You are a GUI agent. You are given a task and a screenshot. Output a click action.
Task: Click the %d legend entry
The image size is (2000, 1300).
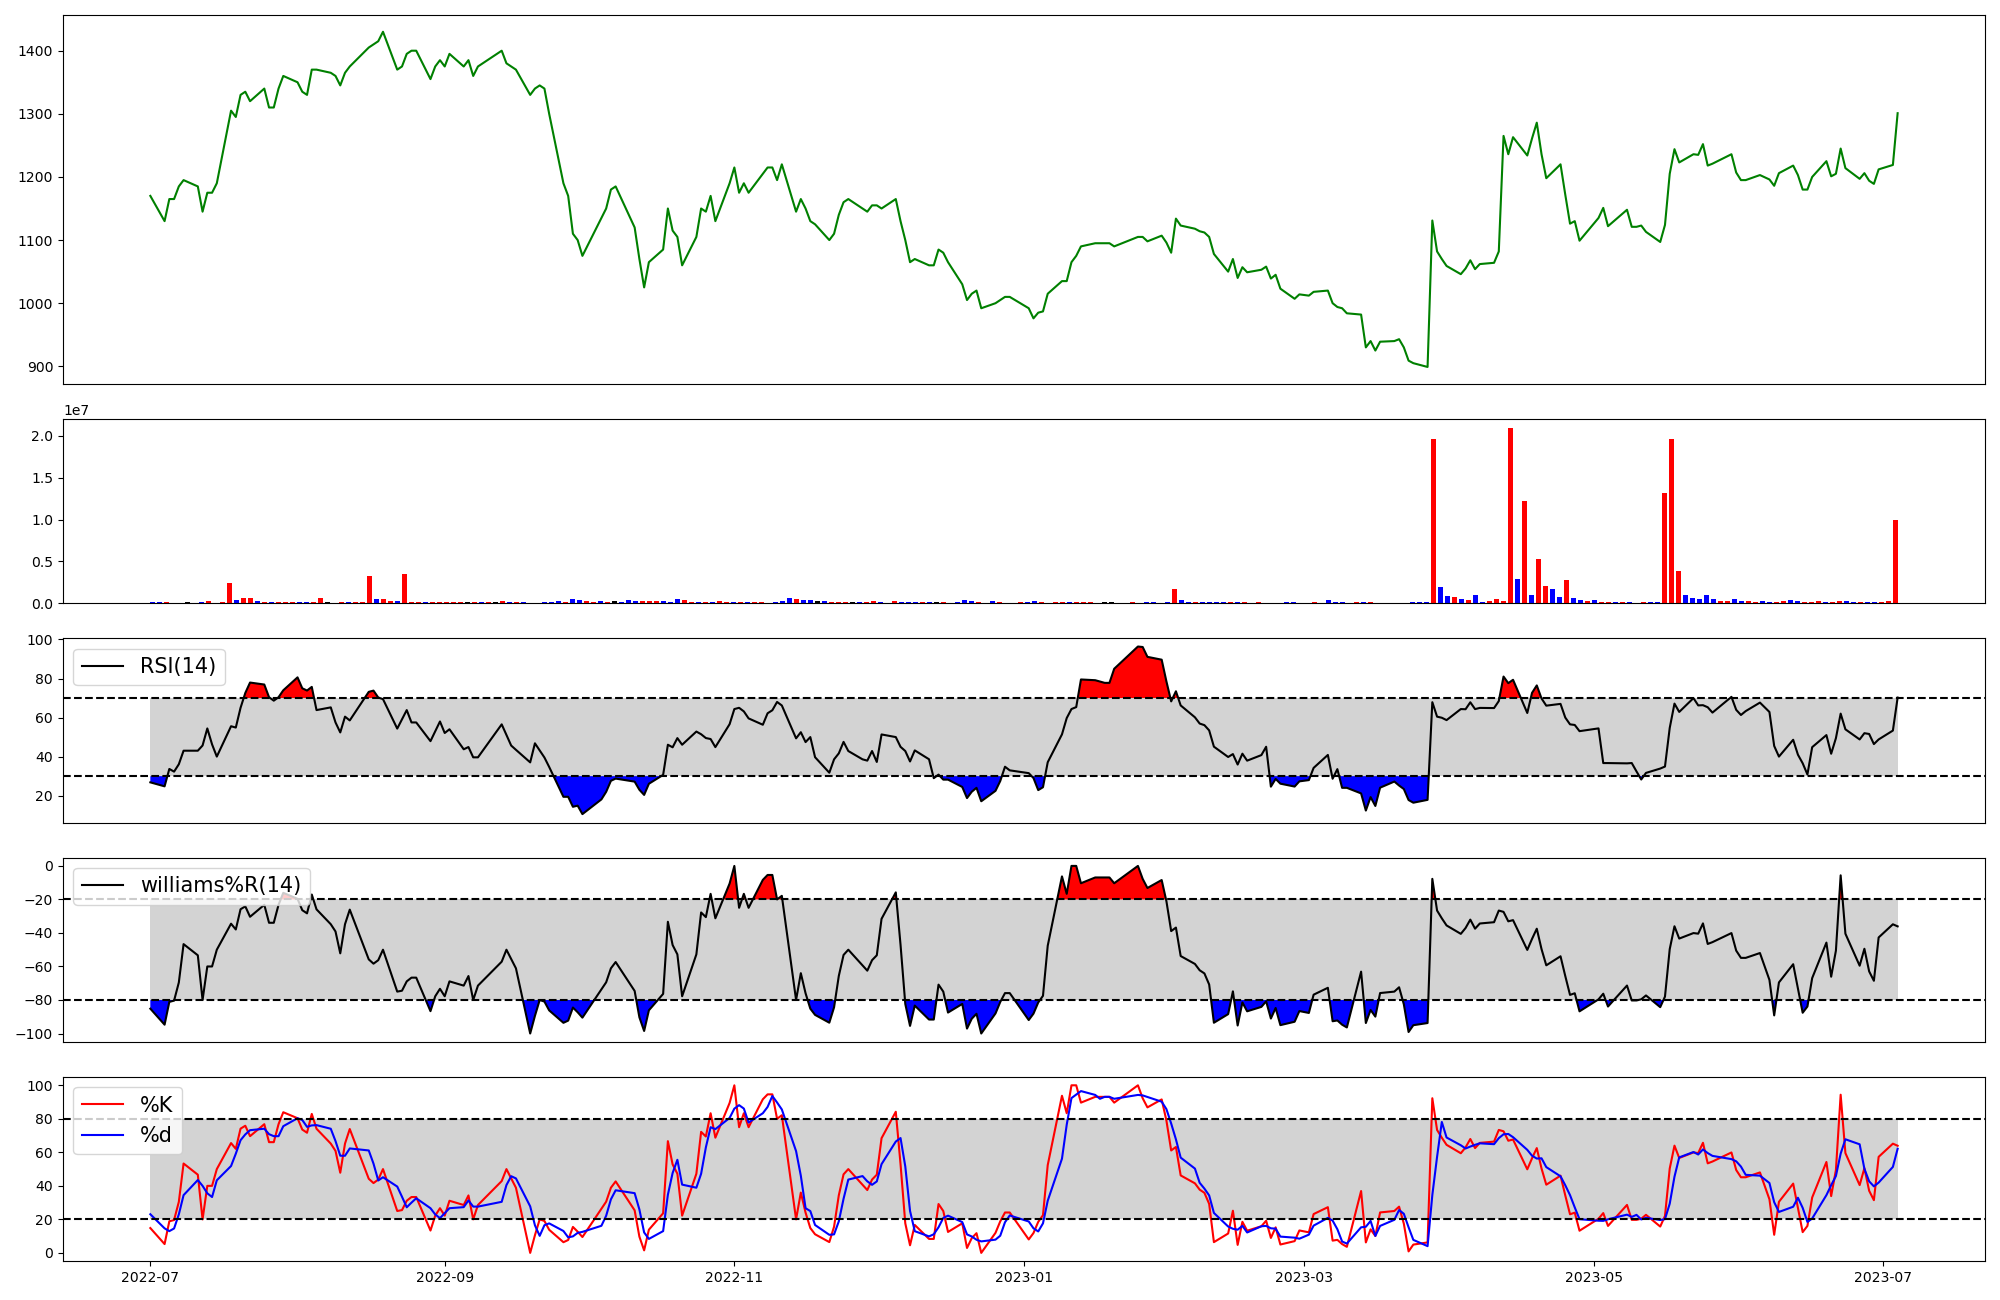point(156,1135)
